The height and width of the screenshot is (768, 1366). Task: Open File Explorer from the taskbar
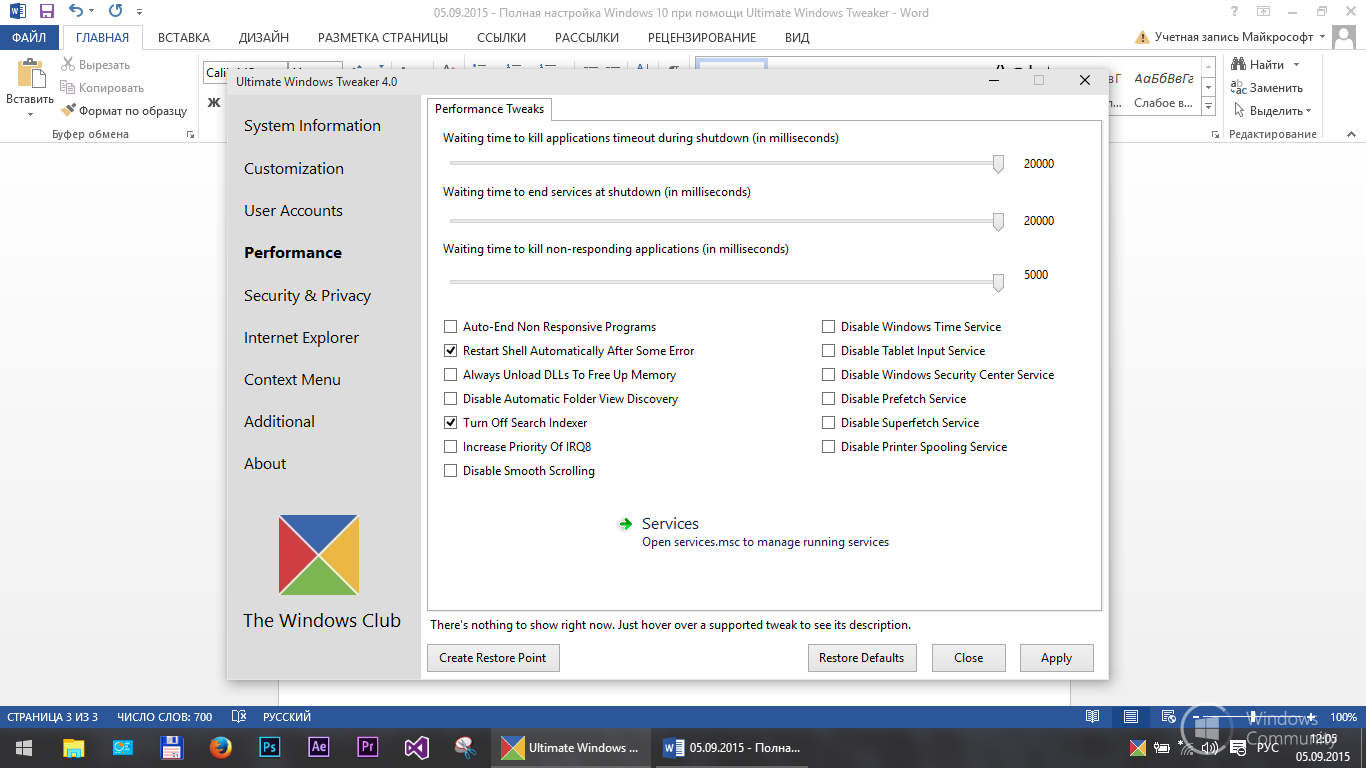pos(74,747)
